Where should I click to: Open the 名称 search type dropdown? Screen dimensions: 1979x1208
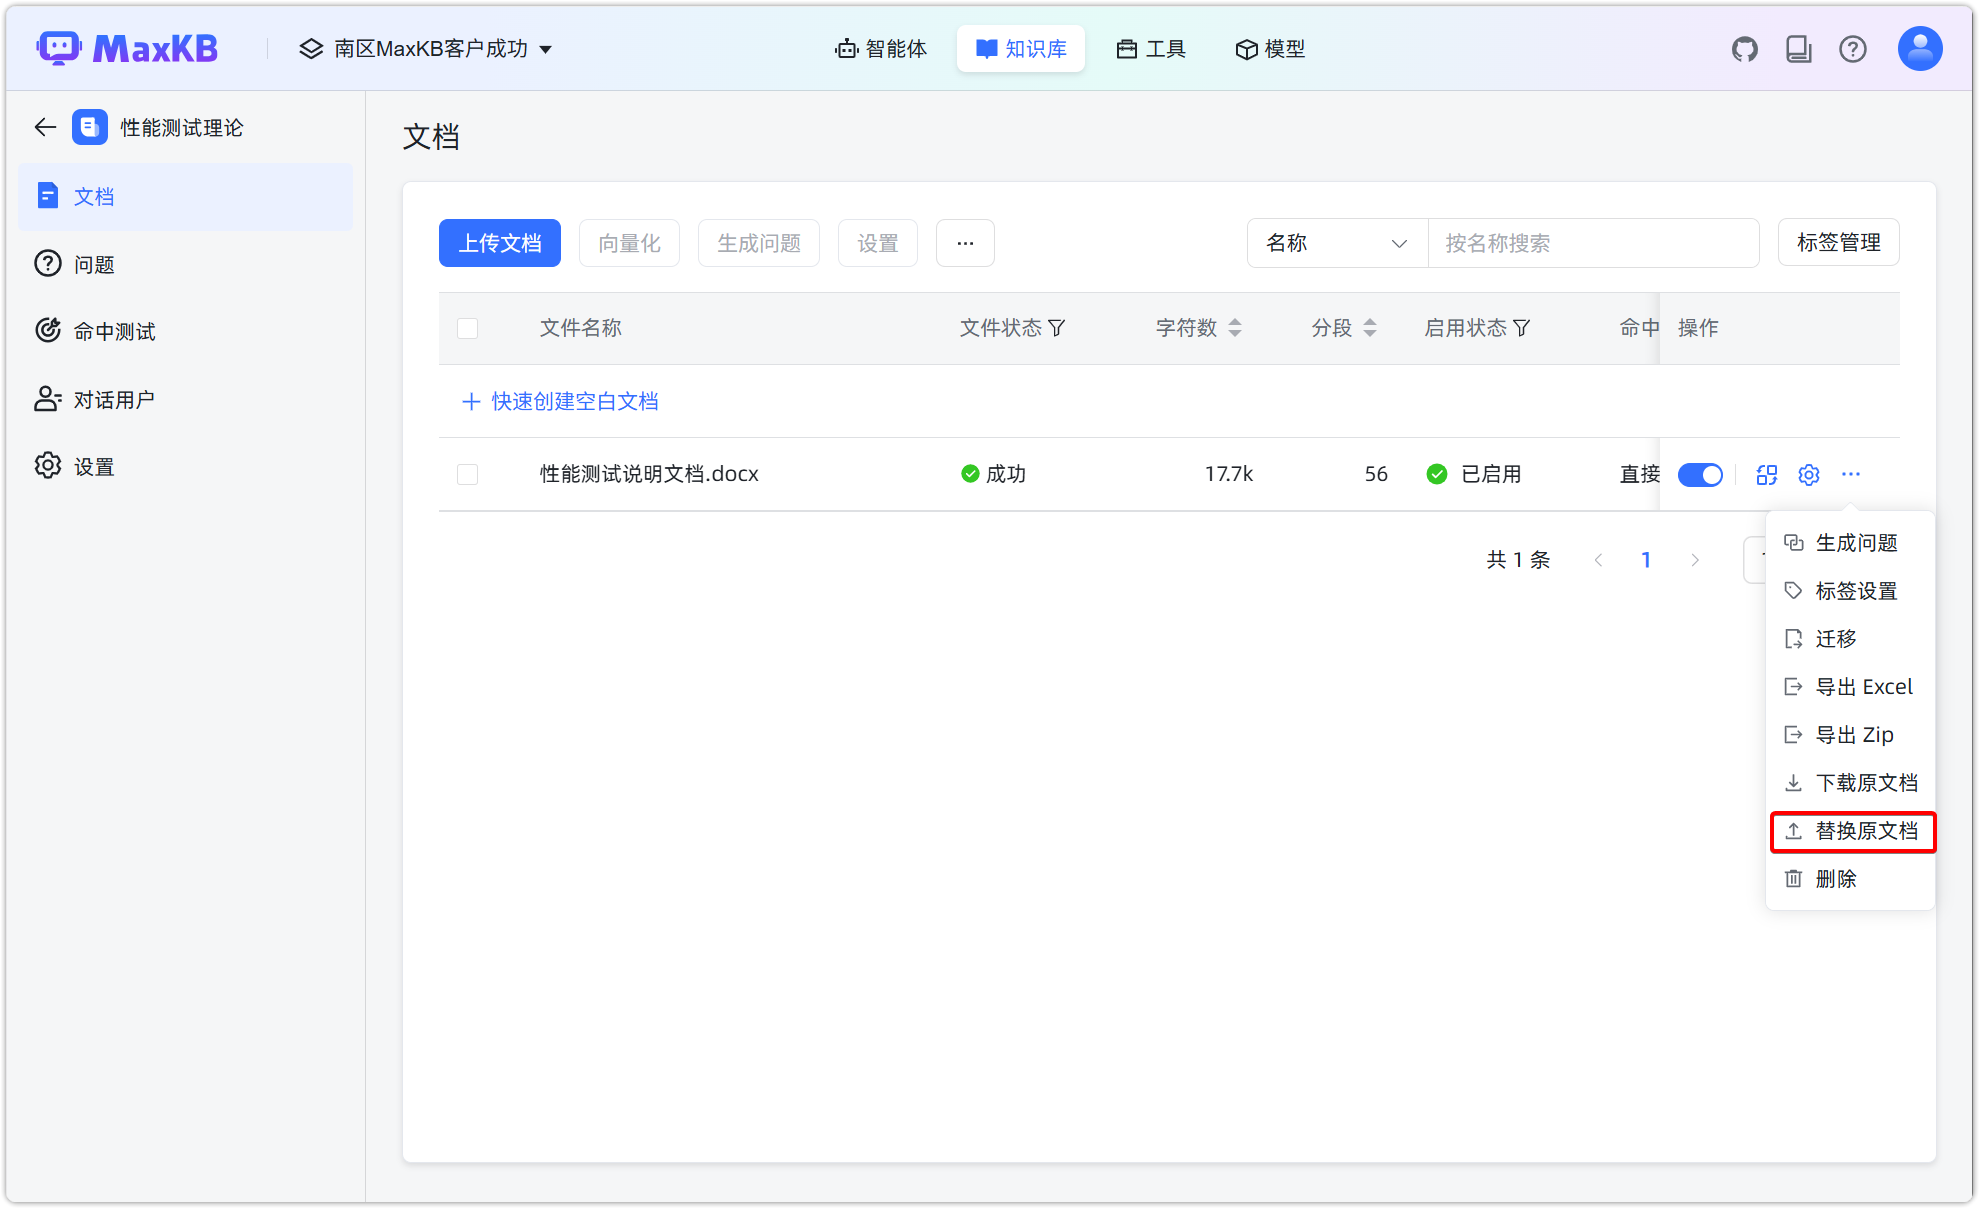click(1336, 243)
